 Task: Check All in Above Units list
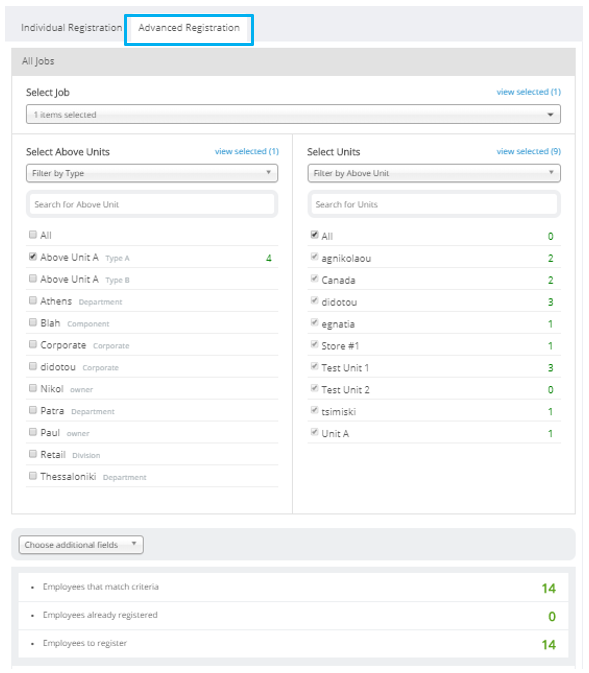(33, 234)
